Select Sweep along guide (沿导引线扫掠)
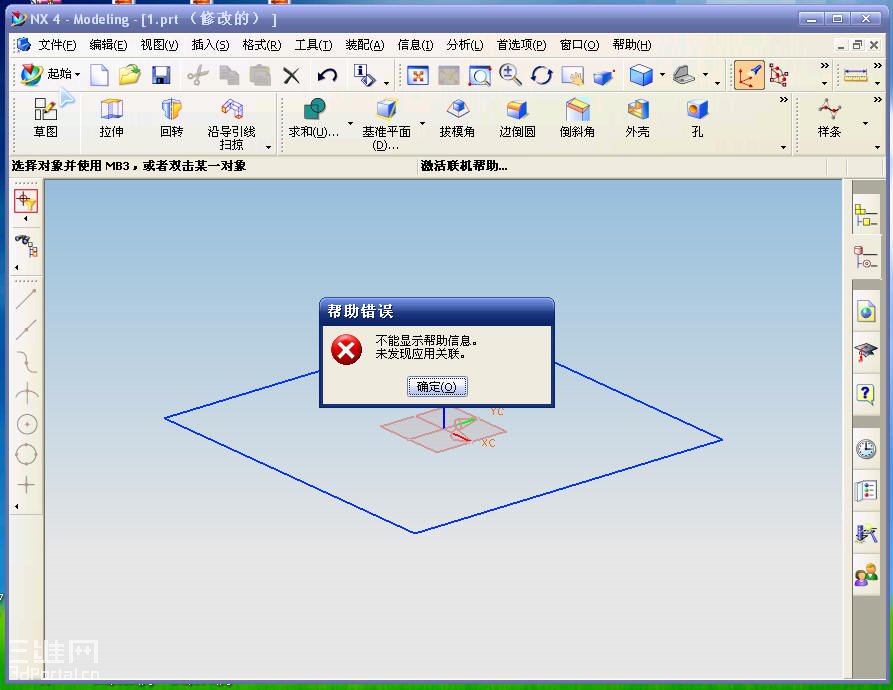Screen dimensions: 893x690 [231, 124]
